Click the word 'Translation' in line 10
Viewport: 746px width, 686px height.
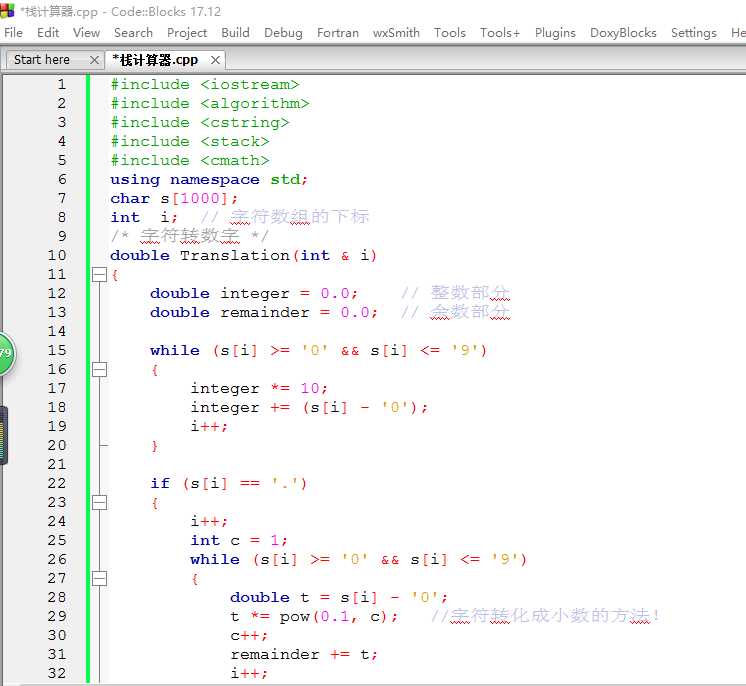(235, 255)
